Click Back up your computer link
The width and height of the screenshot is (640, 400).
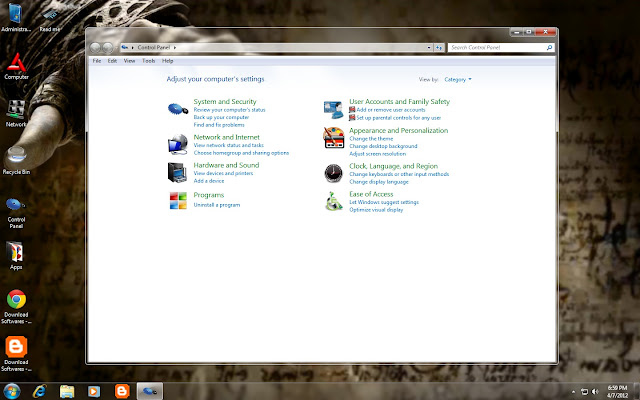[221, 118]
